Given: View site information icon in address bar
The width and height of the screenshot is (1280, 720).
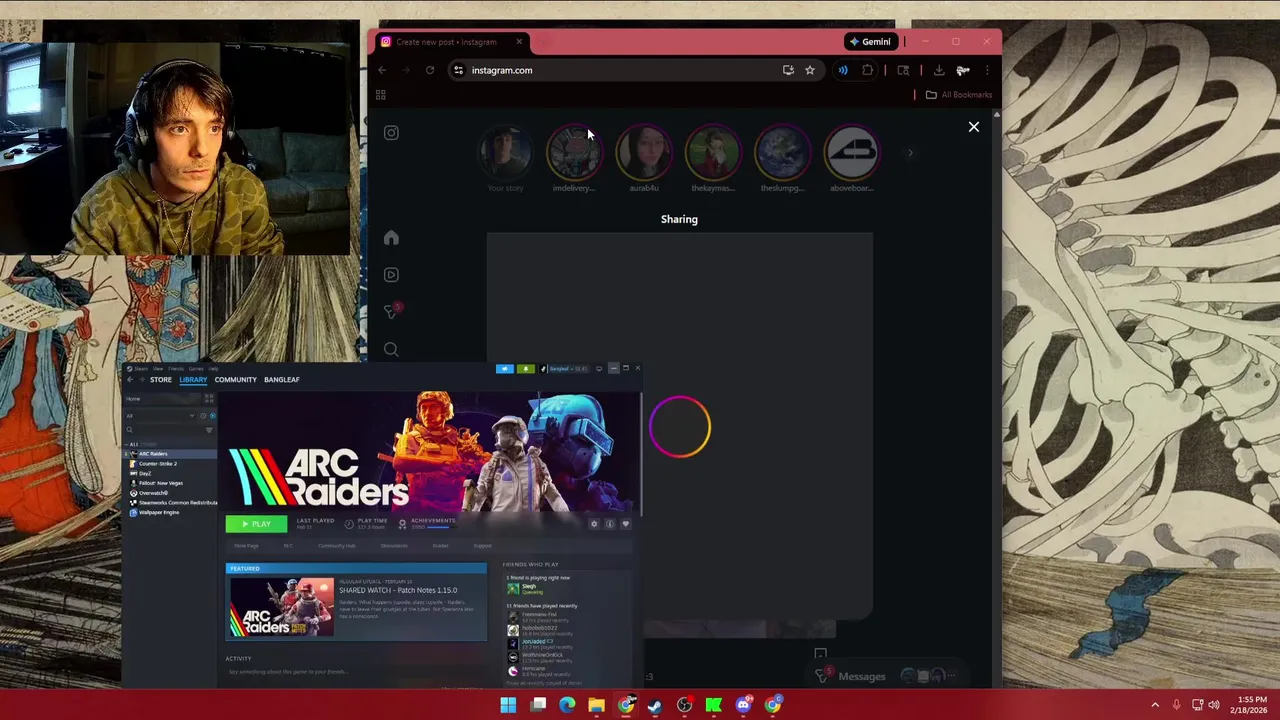Looking at the screenshot, I should (x=458, y=70).
